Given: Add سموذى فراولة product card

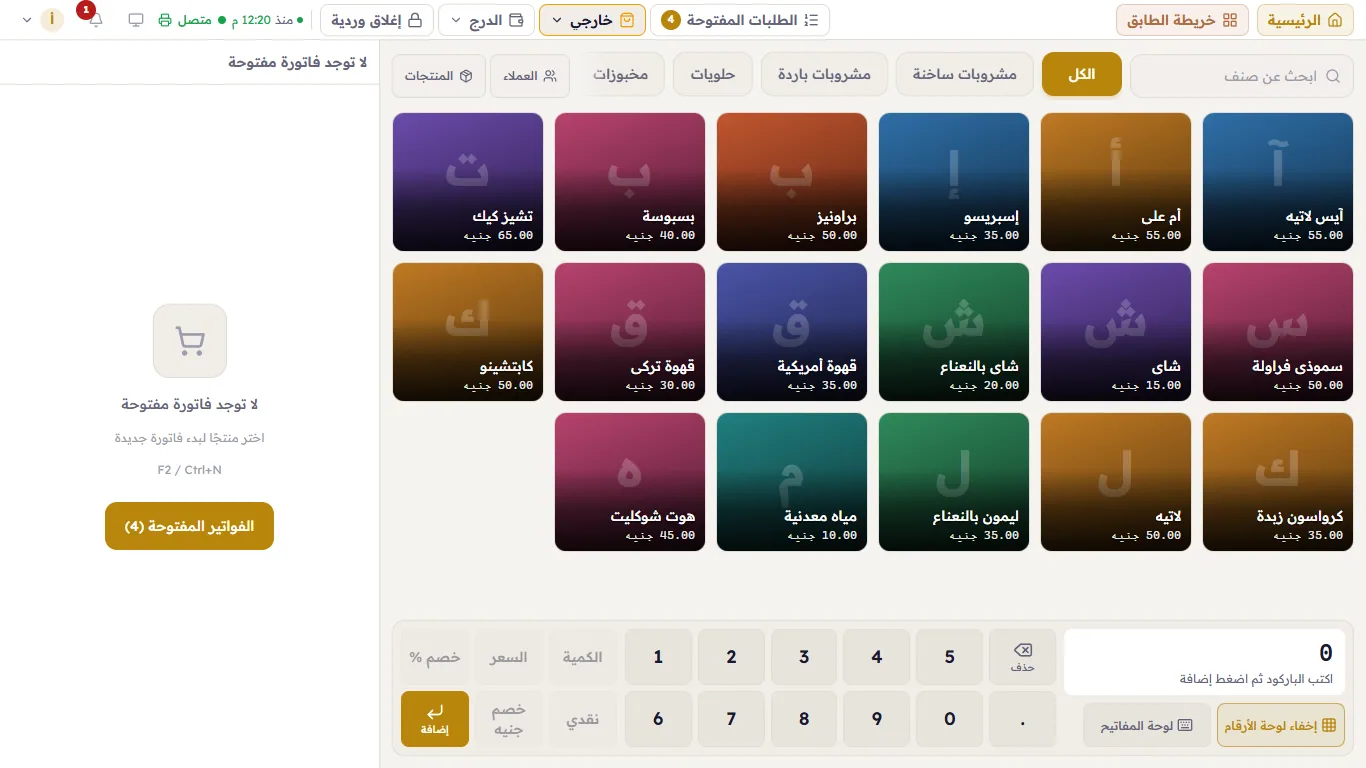Looking at the screenshot, I should tap(1278, 332).
